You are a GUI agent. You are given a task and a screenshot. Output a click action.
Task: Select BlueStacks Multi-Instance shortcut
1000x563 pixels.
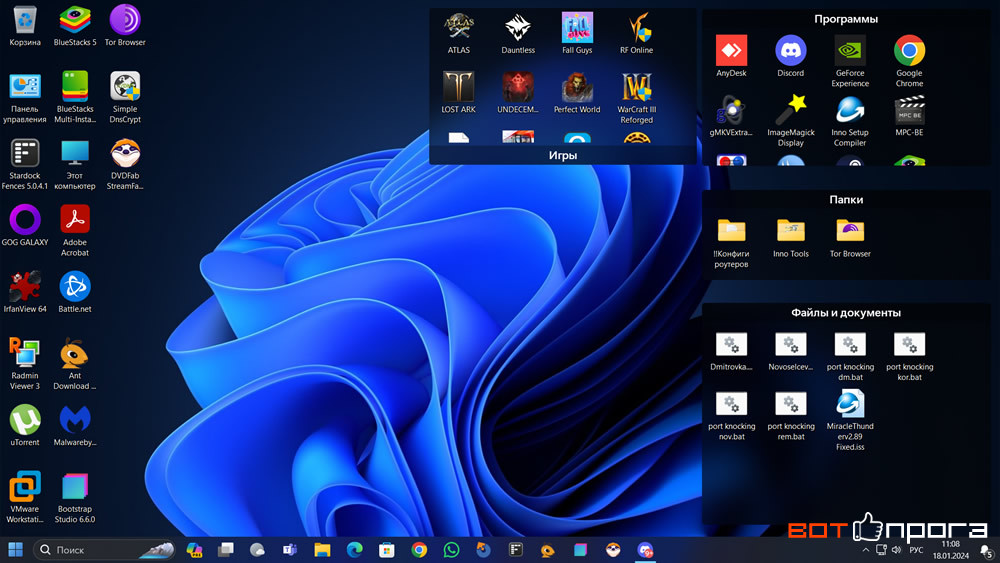[75, 98]
